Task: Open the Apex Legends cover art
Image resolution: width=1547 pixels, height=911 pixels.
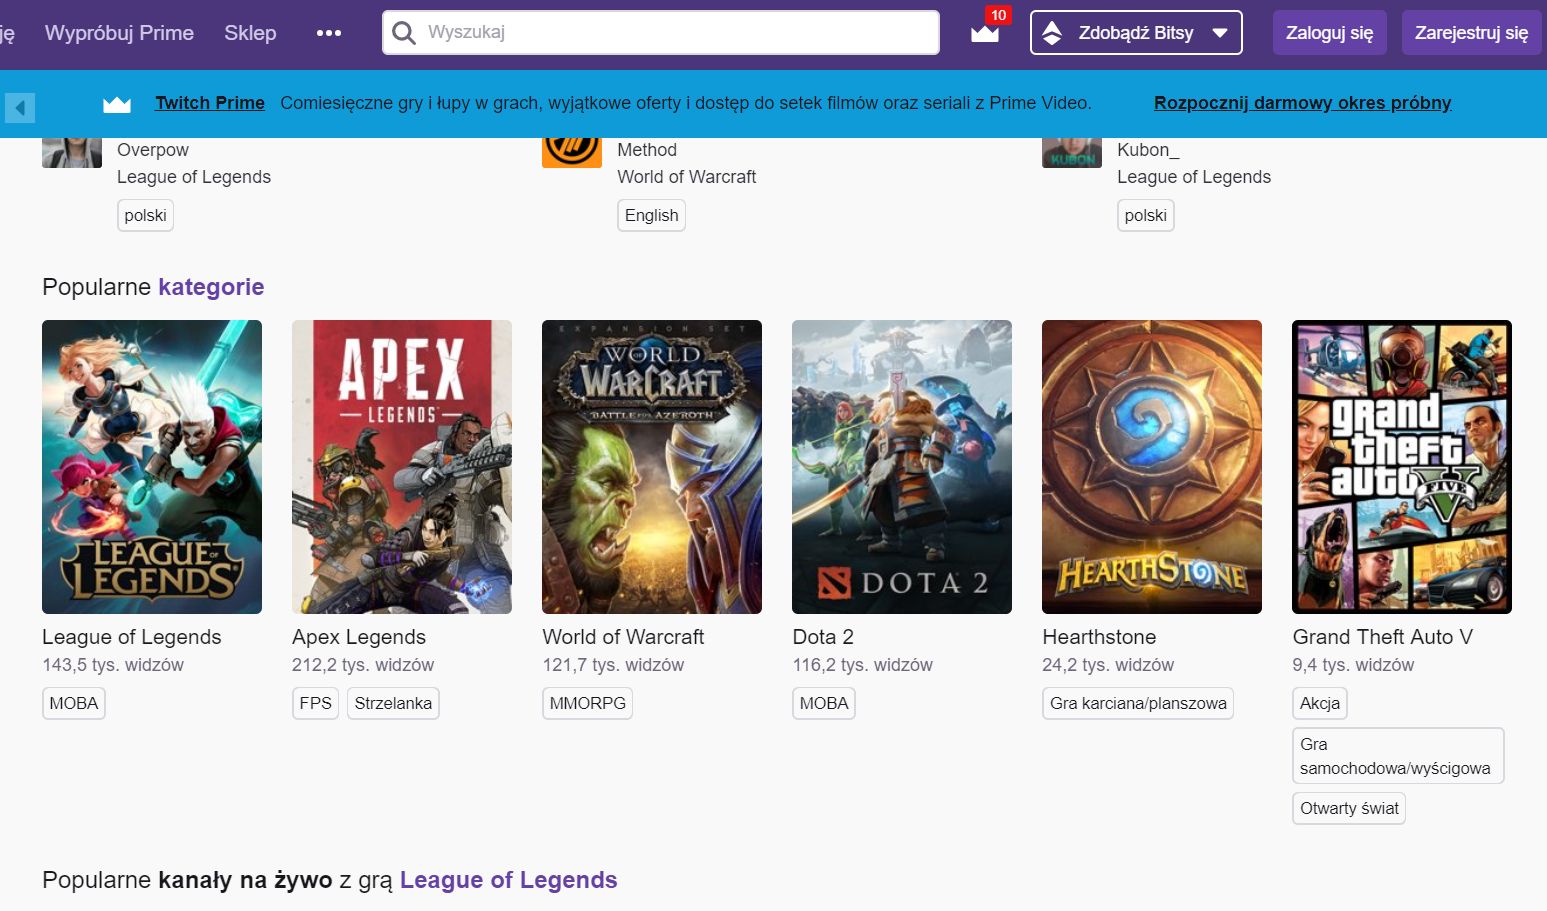Action: (x=402, y=467)
